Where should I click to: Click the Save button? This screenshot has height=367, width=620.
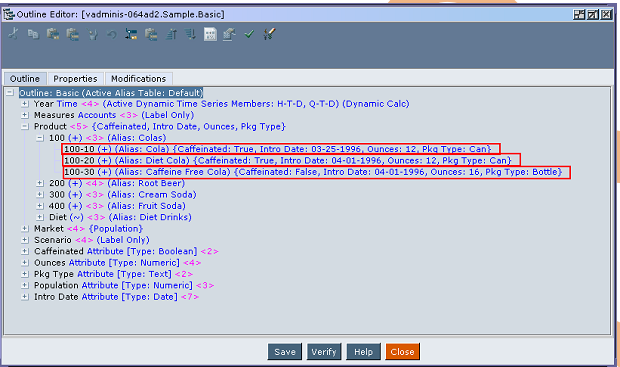tap(285, 352)
